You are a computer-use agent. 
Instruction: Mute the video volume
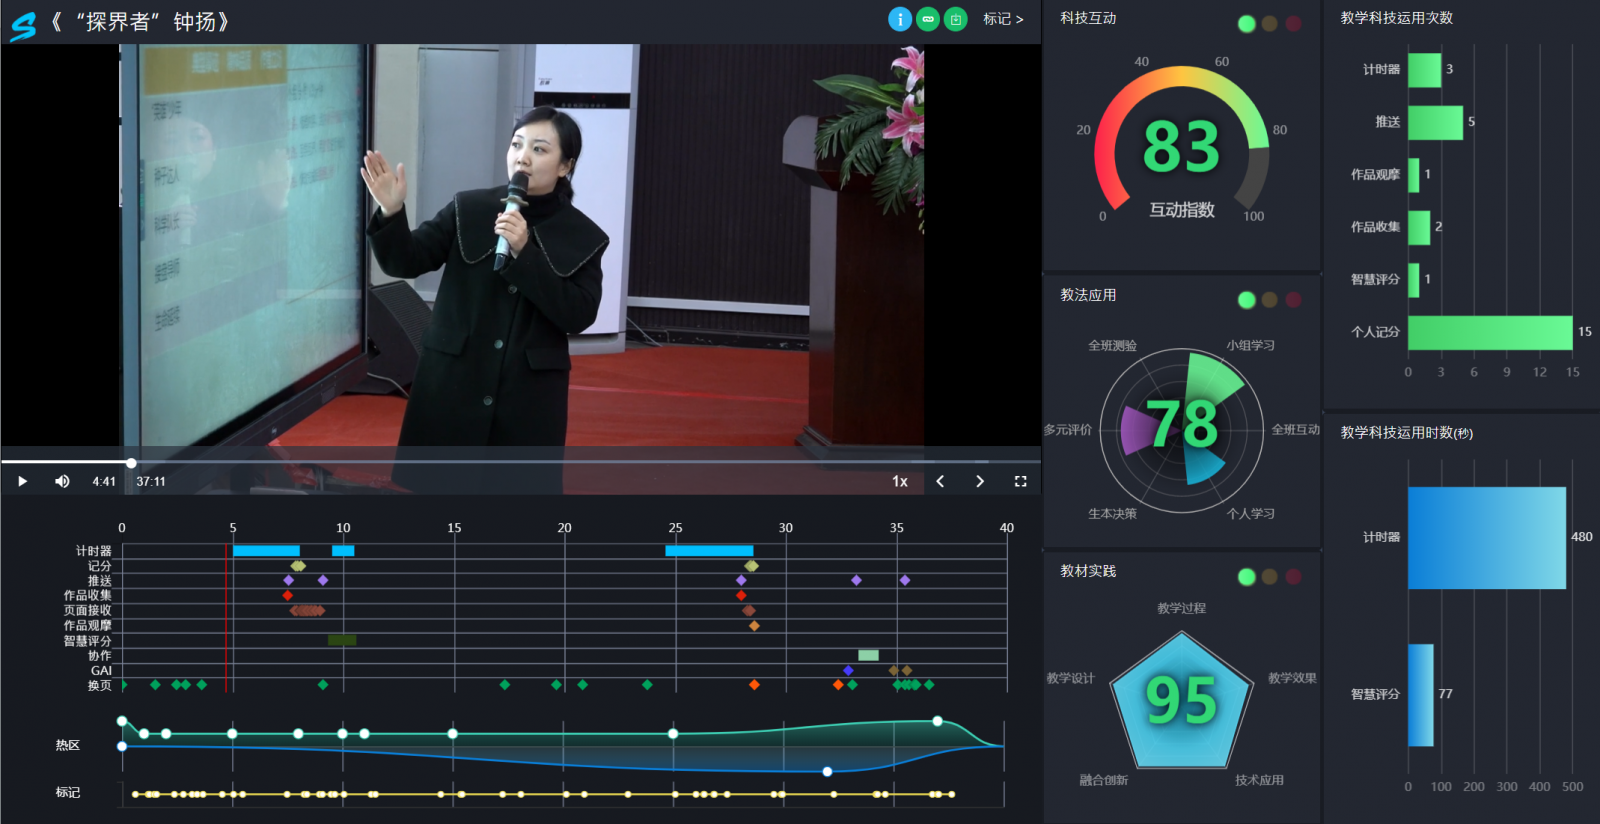click(62, 481)
